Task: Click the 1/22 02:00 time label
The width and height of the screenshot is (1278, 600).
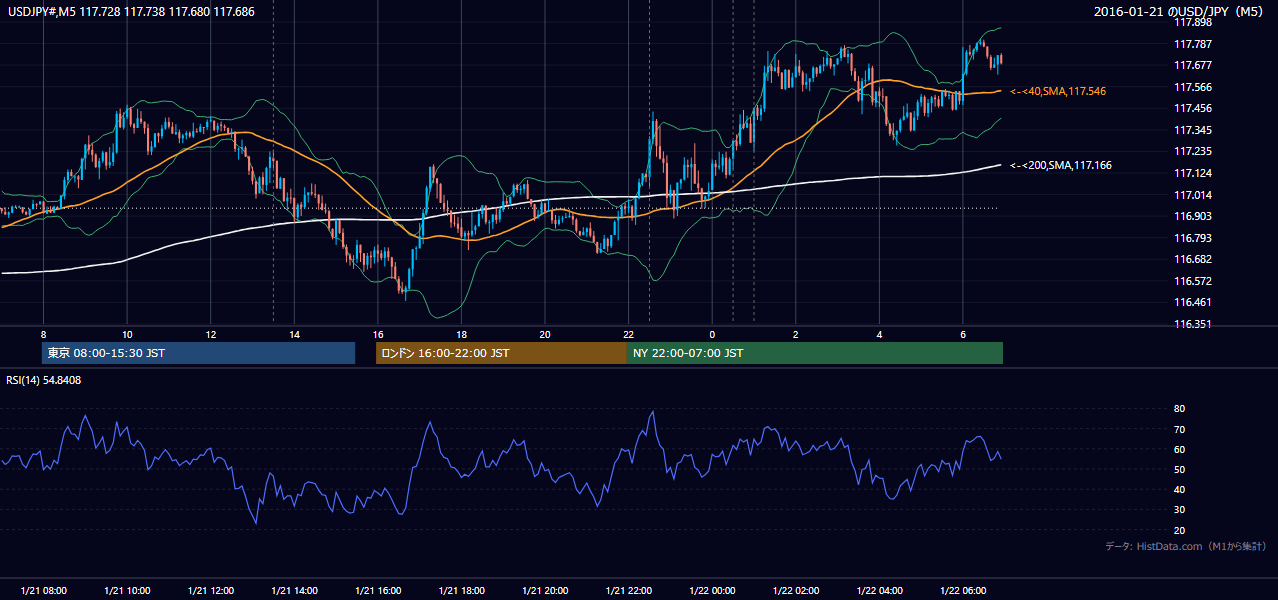Action: click(795, 590)
